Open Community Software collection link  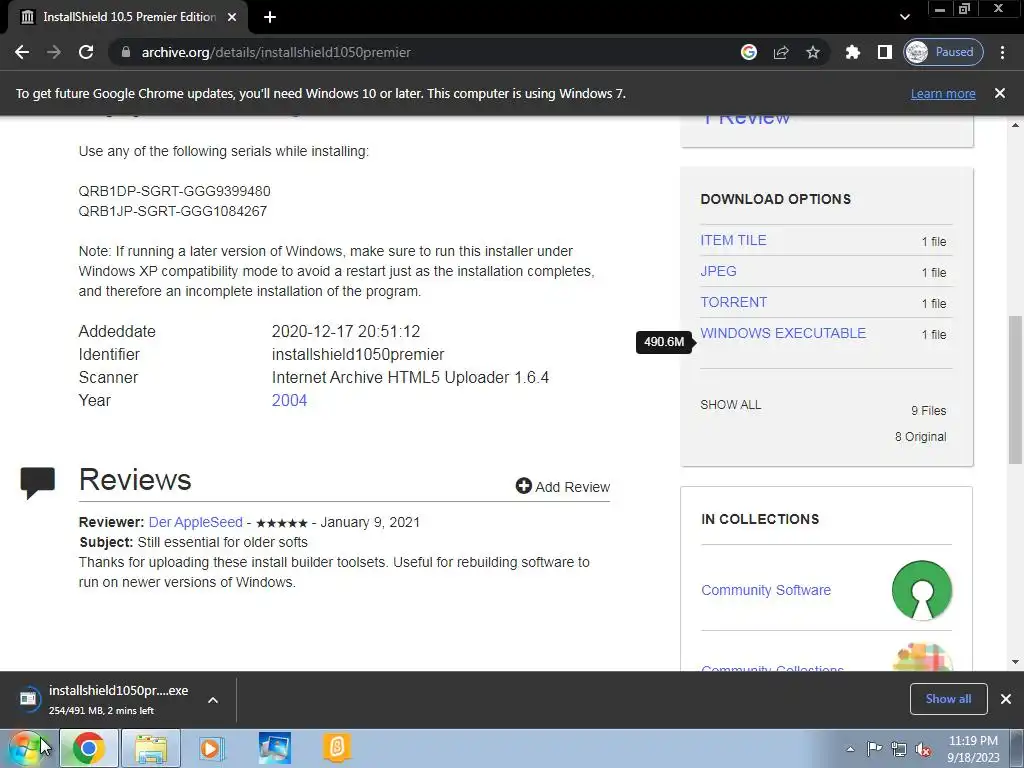[x=766, y=590]
